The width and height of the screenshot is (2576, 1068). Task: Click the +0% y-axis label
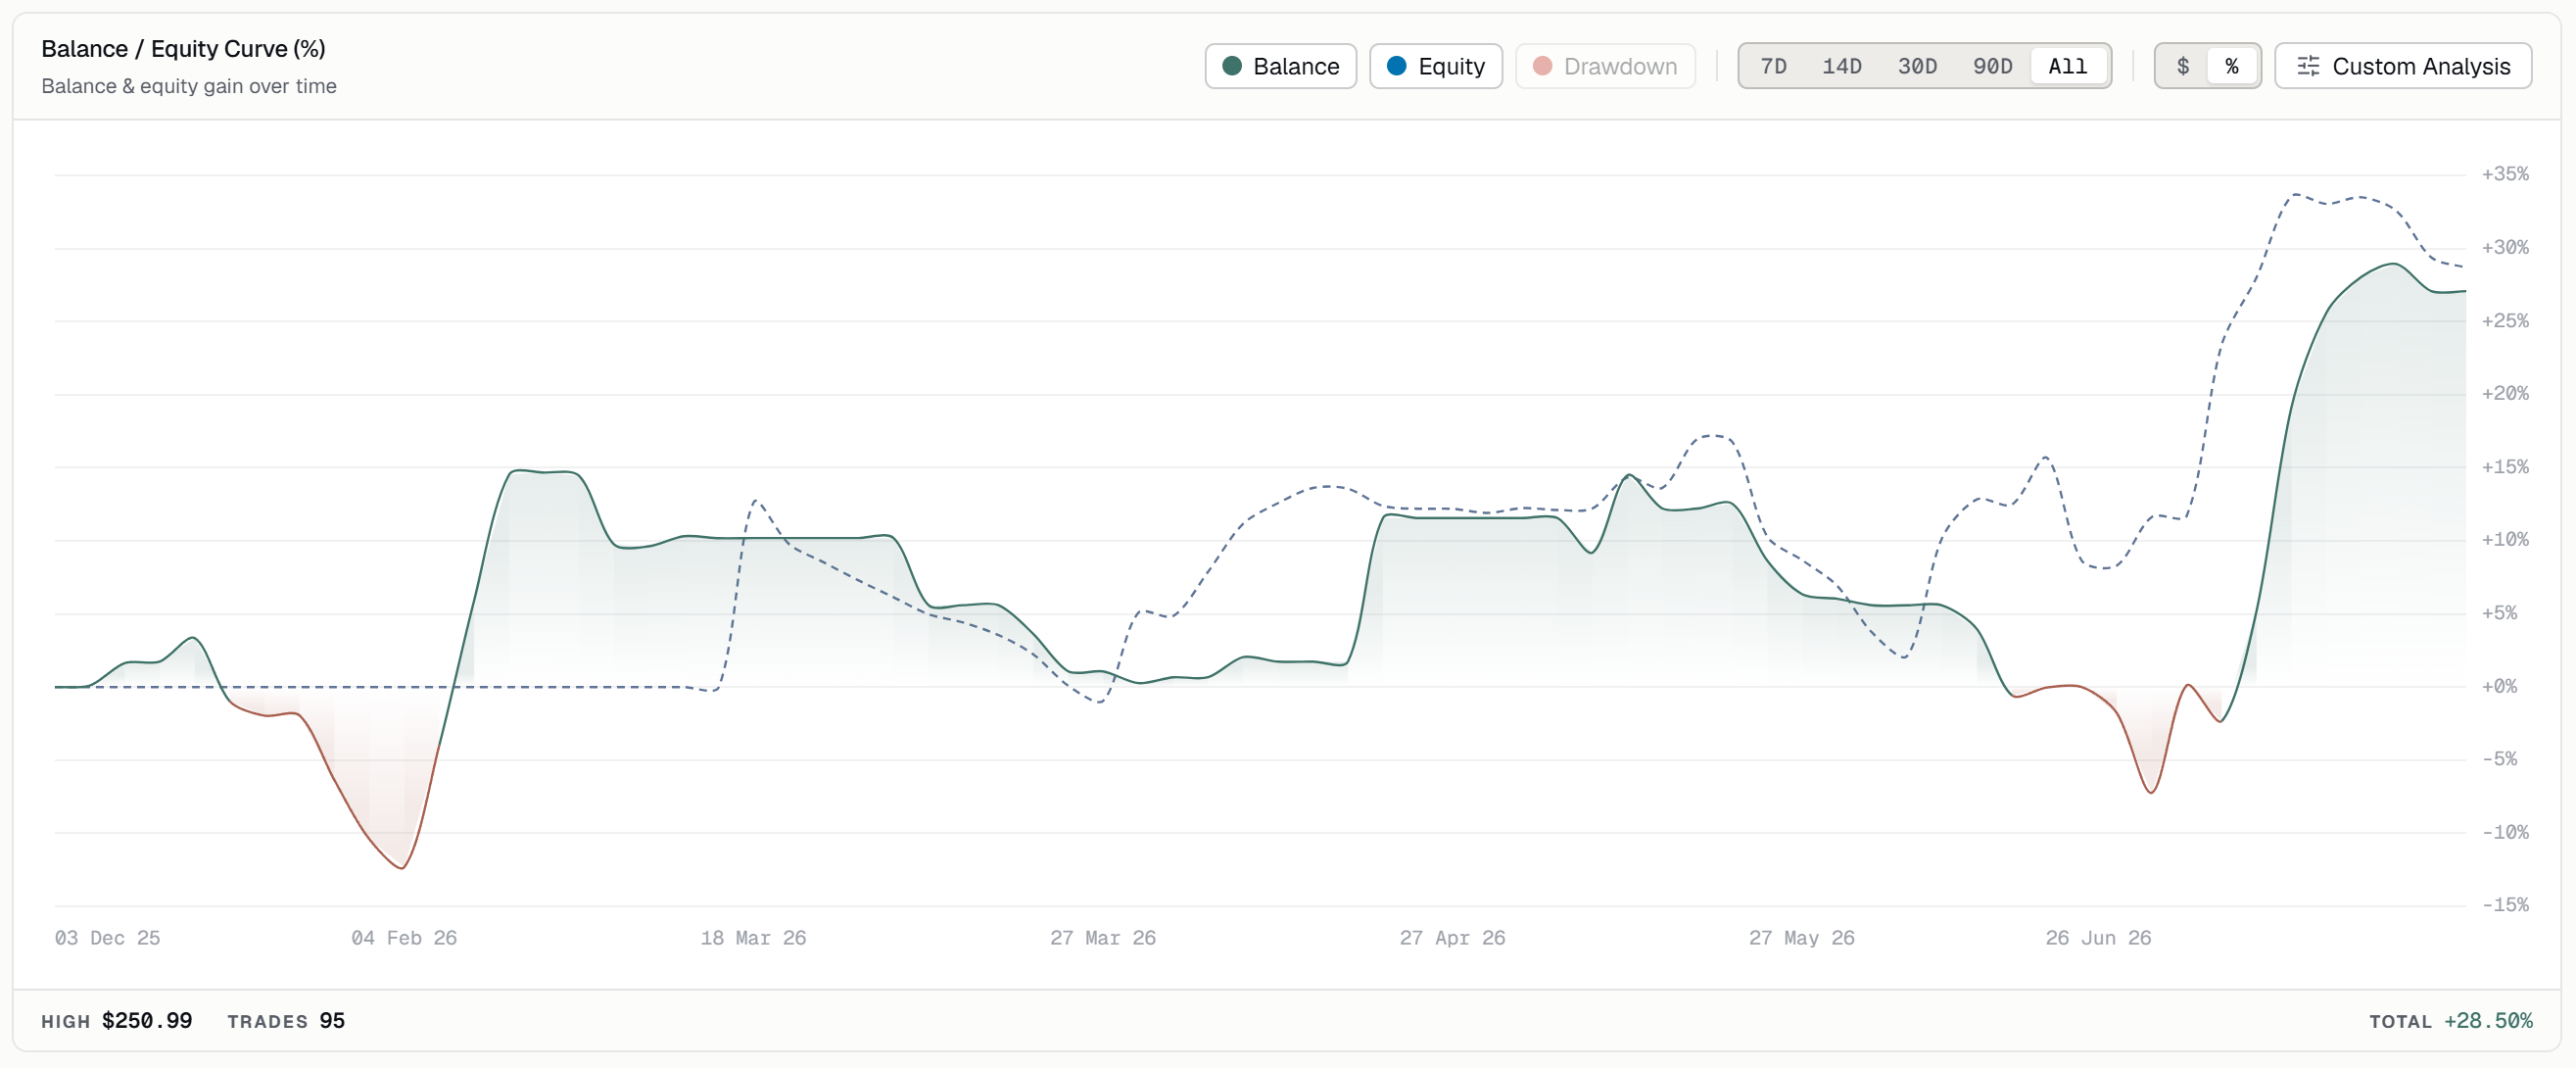(x=2499, y=686)
